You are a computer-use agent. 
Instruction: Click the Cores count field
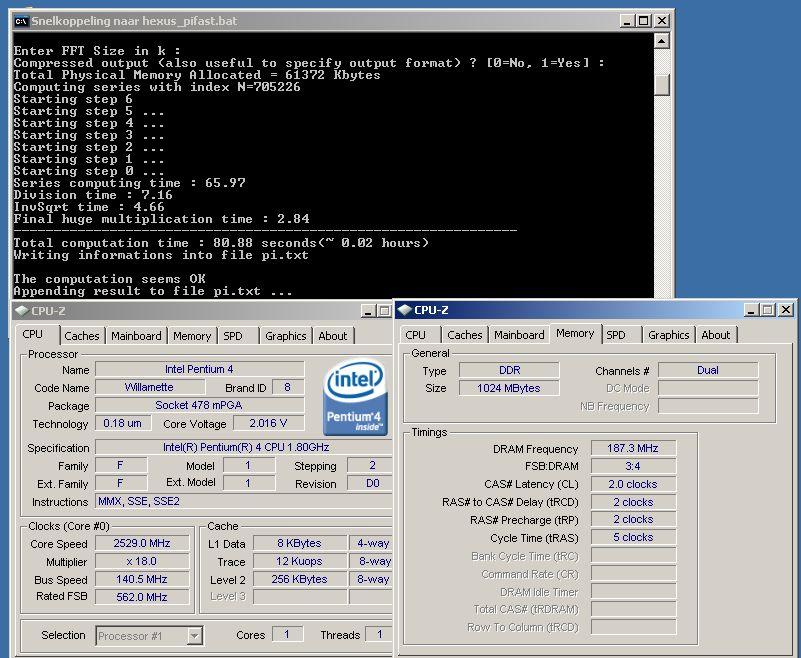[x=287, y=634]
